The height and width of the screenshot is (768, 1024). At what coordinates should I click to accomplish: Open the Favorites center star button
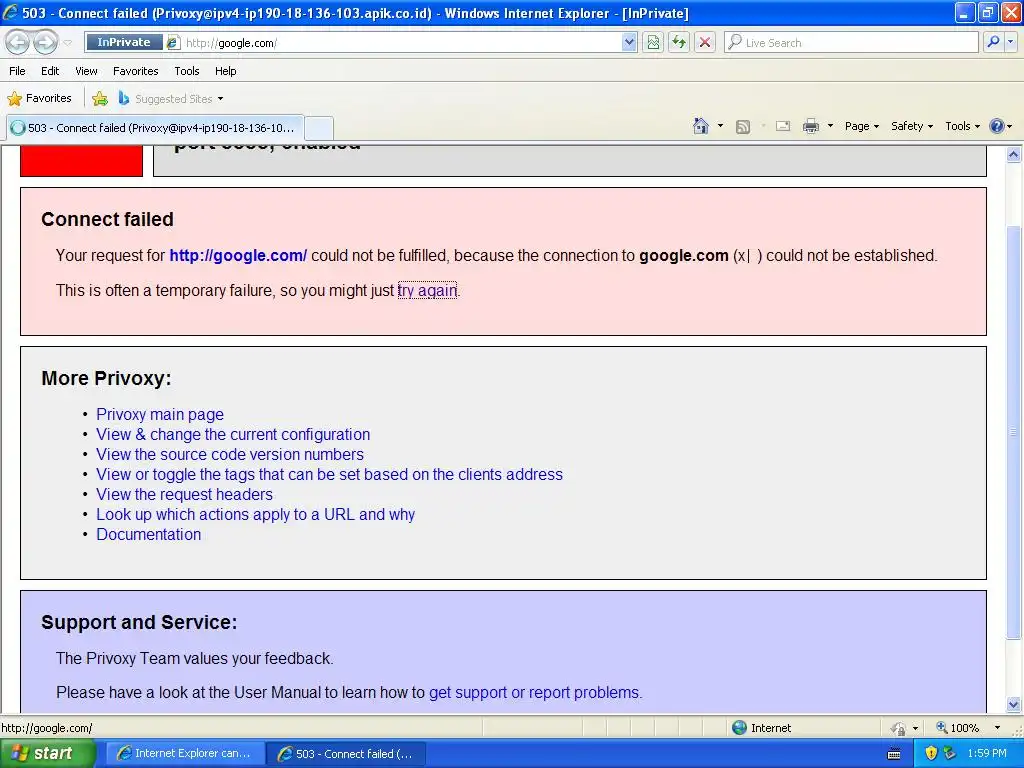point(39,99)
